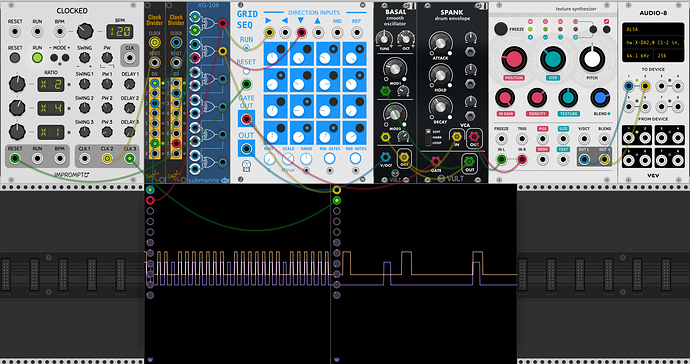Screen dimensions: 690x364
Task: Click AUDIO-8 TO DEVICE jack 1
Action: click(x=629, y=86)
